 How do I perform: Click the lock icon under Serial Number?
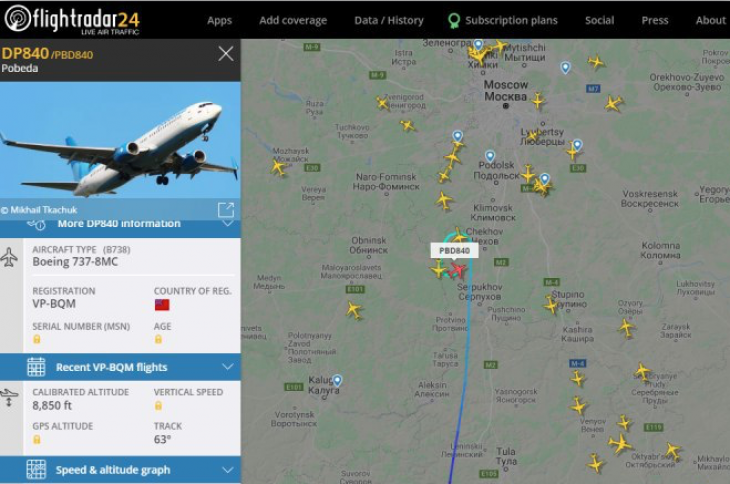[37, 339]
